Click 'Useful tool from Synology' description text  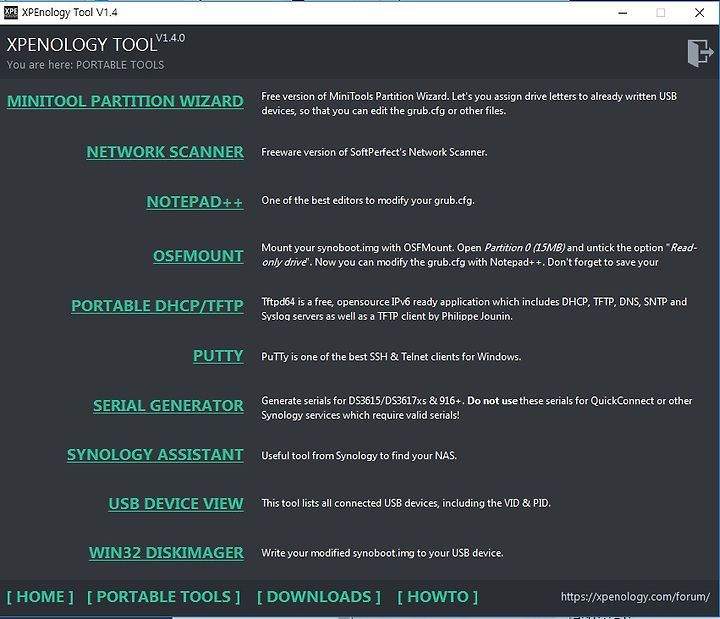[x=359, y=456]
